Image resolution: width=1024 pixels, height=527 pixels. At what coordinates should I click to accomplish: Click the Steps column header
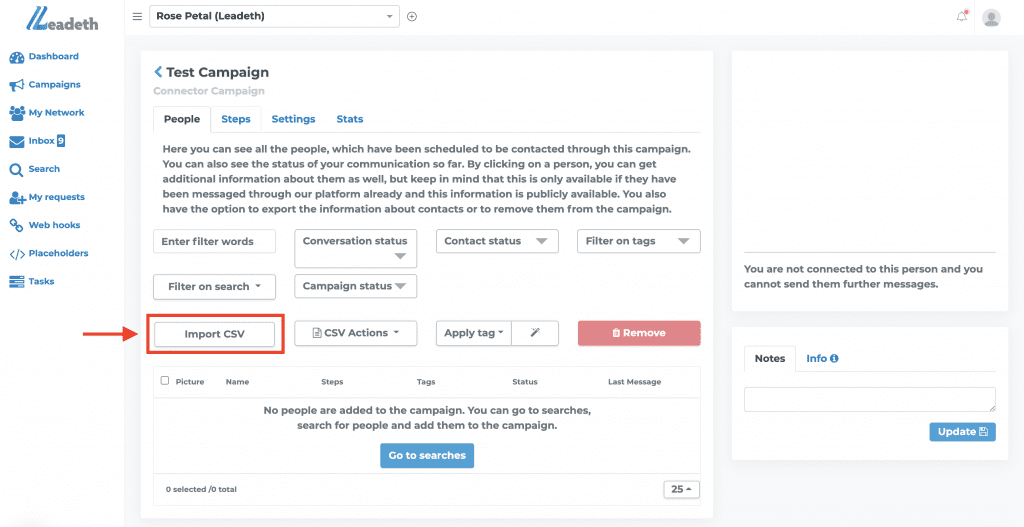[x=332, y=382]
